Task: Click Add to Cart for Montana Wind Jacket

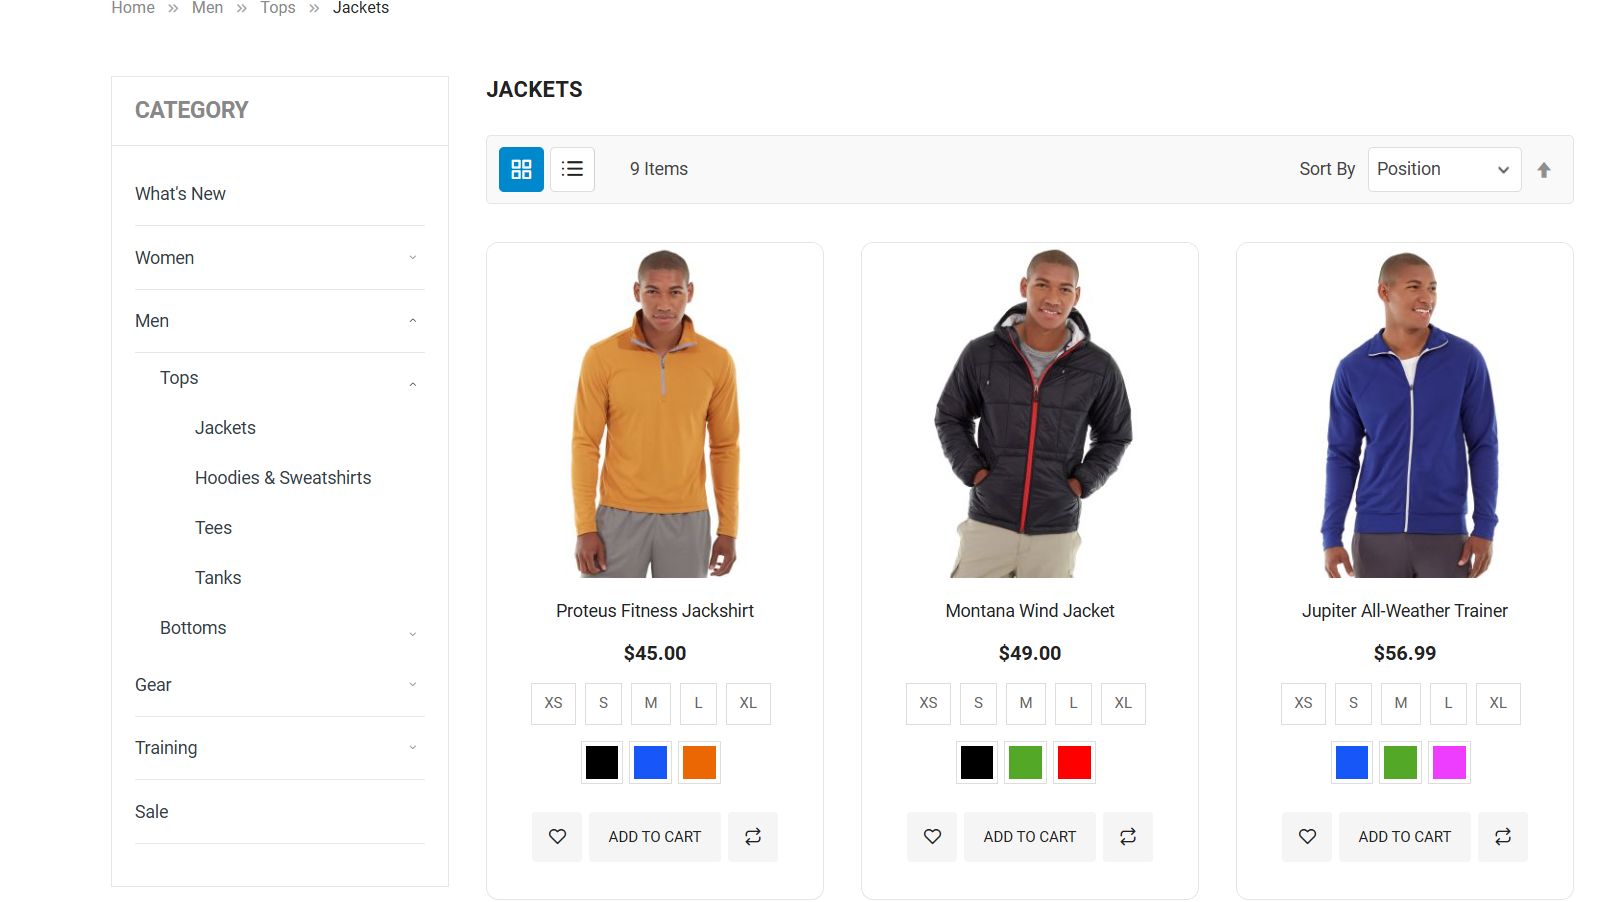Action: point(1029,836)
